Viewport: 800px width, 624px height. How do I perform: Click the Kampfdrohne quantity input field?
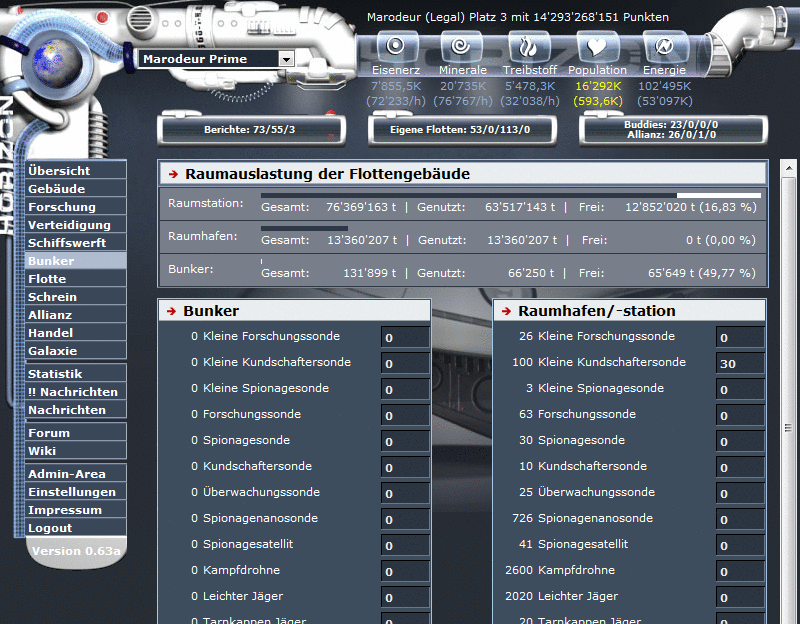pos(740,570)
